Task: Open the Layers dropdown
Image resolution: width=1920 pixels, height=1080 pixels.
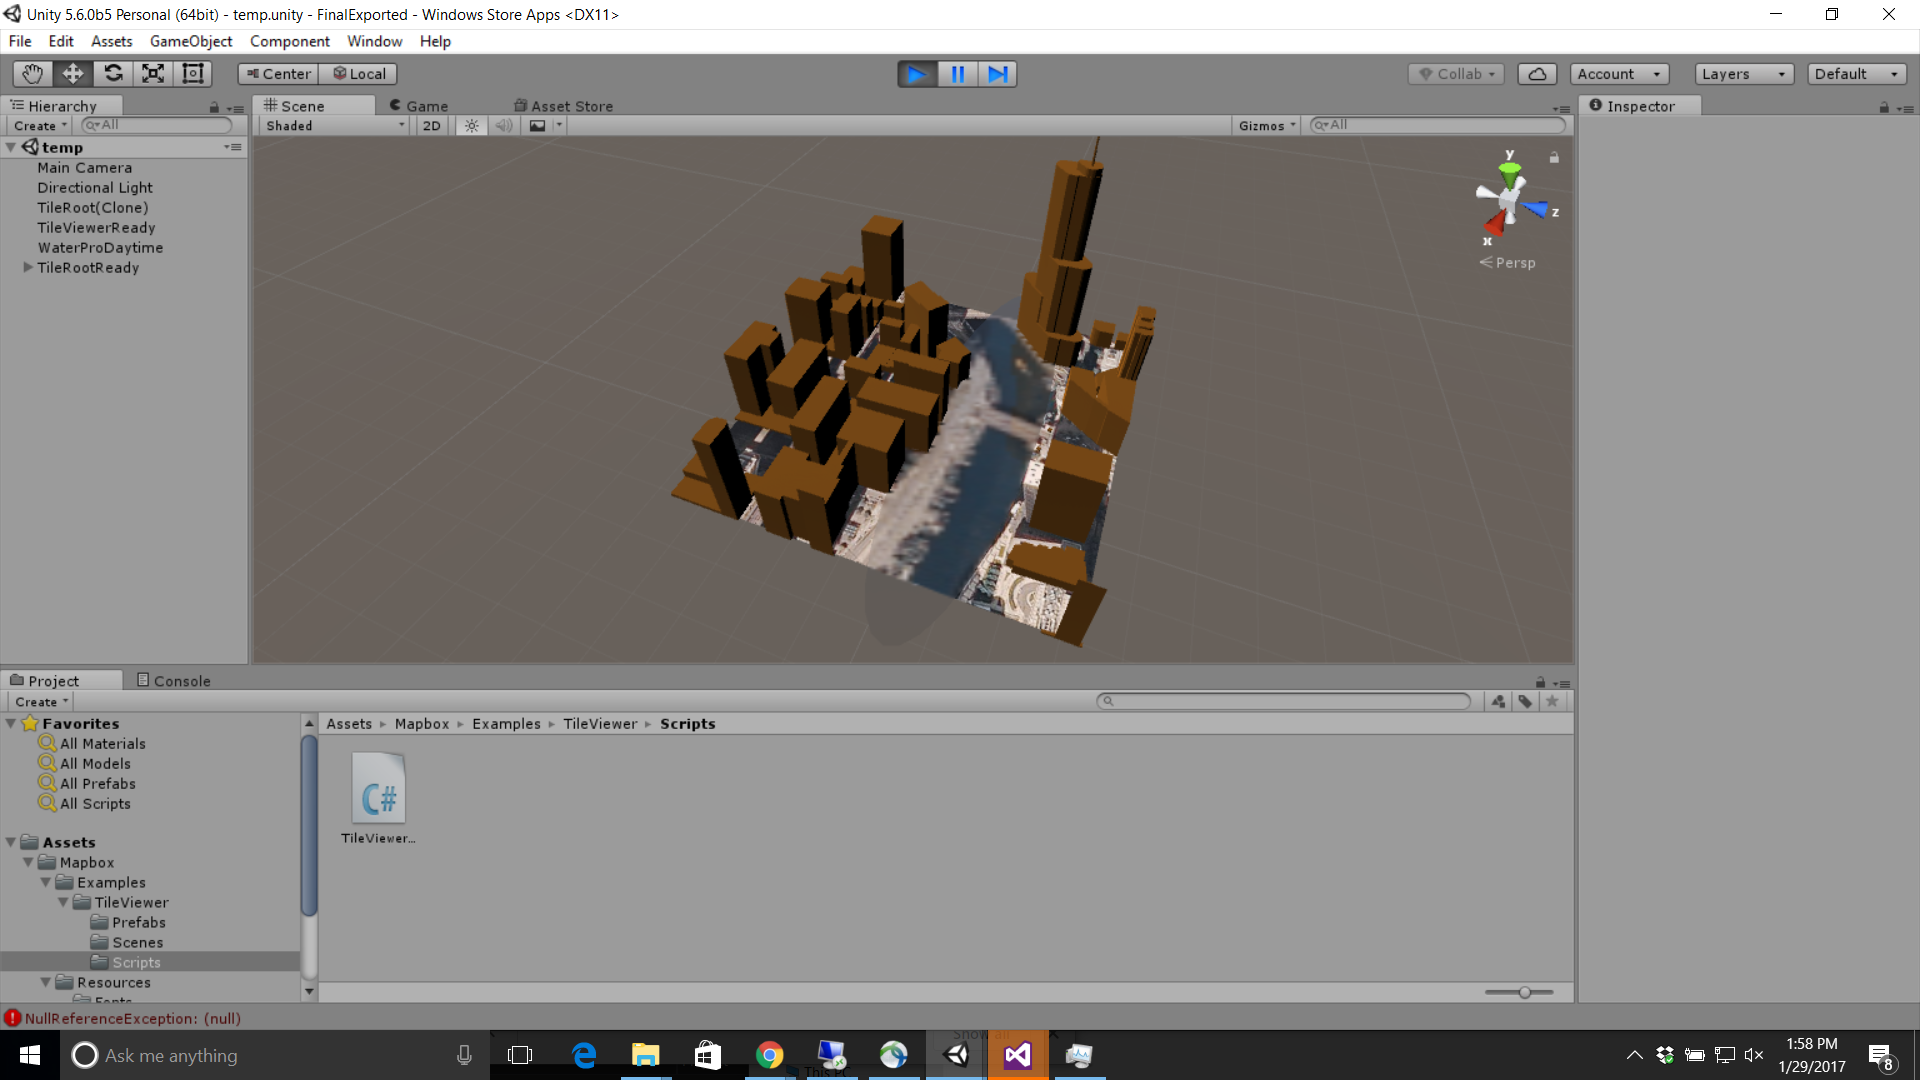Action: [x=1743, y=74]
